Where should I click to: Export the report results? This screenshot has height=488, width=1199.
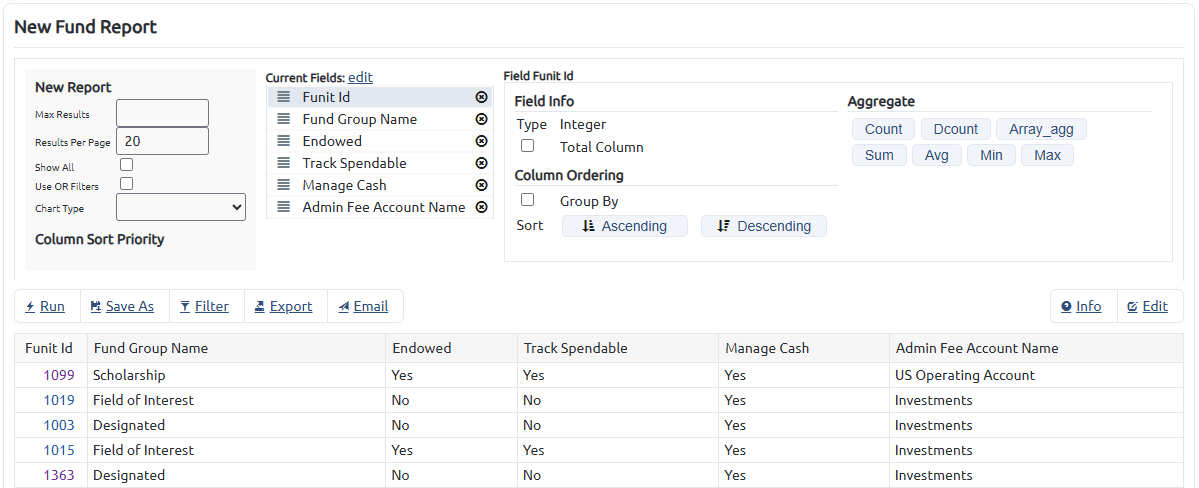[284, 307]
